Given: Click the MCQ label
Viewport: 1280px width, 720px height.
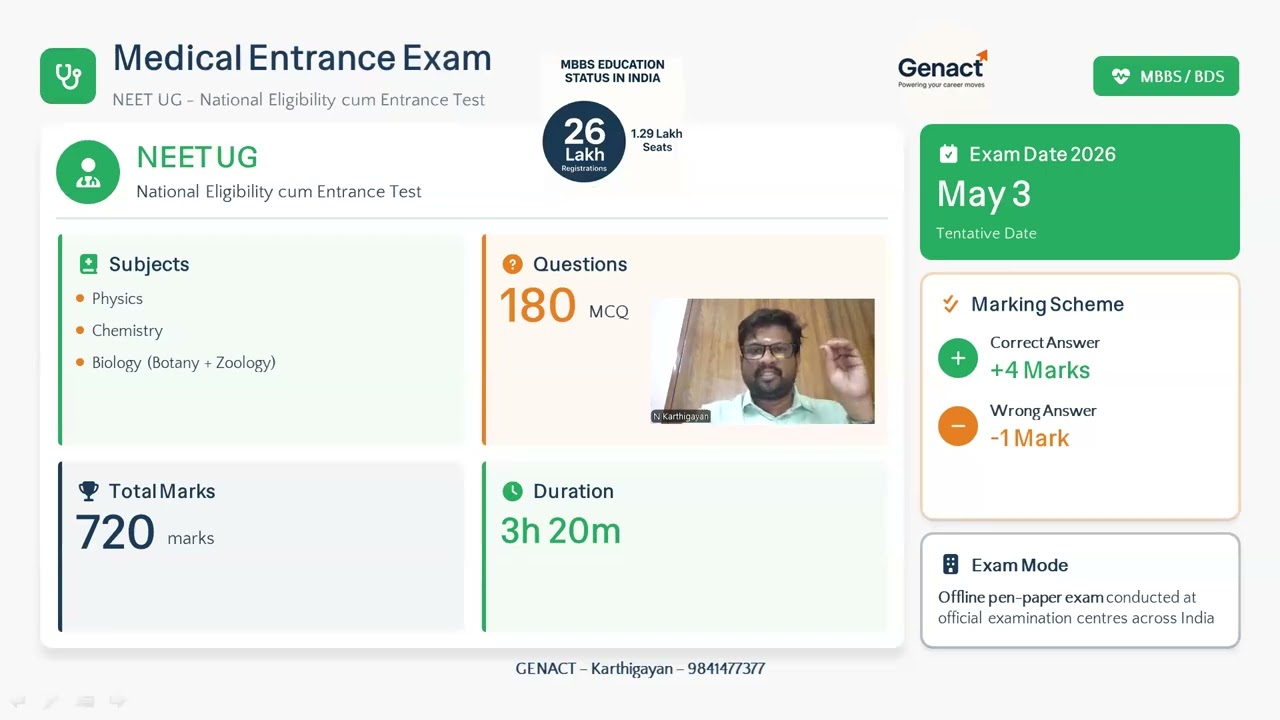Looking at the screenshot, I should pyautogui.click(x=609, y=312).
